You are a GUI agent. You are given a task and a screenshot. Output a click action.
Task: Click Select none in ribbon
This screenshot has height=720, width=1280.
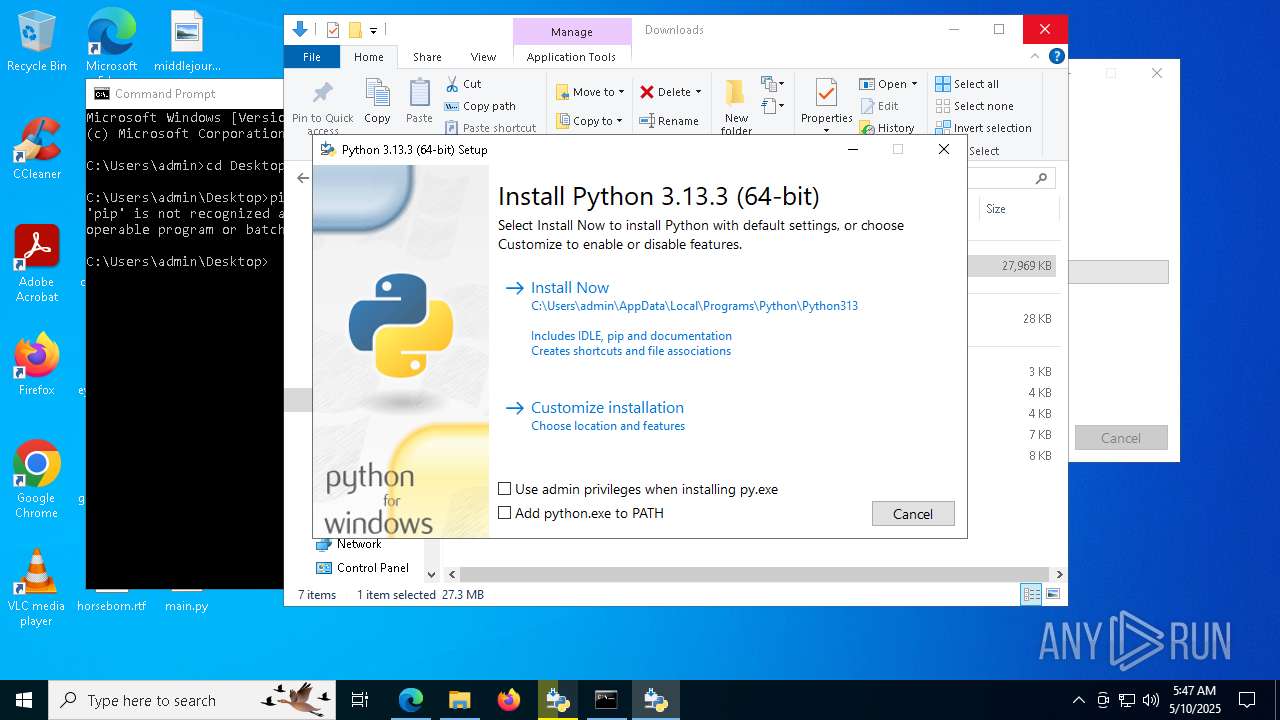coord(975,106)
